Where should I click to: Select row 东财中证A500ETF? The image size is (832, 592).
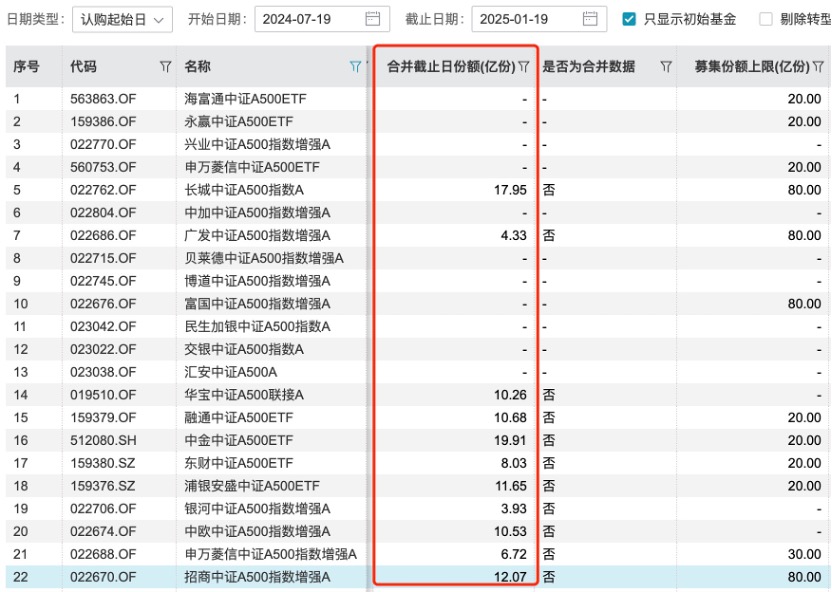[x=418, y=464]
